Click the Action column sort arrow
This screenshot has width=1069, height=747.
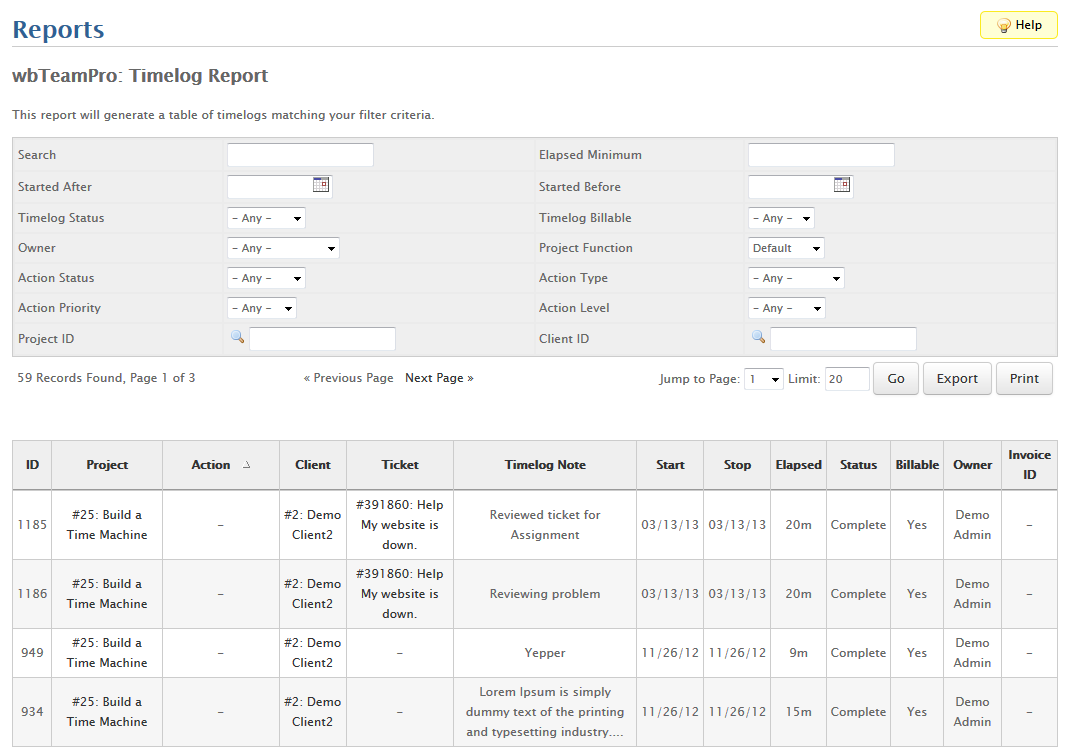[247, 465]
